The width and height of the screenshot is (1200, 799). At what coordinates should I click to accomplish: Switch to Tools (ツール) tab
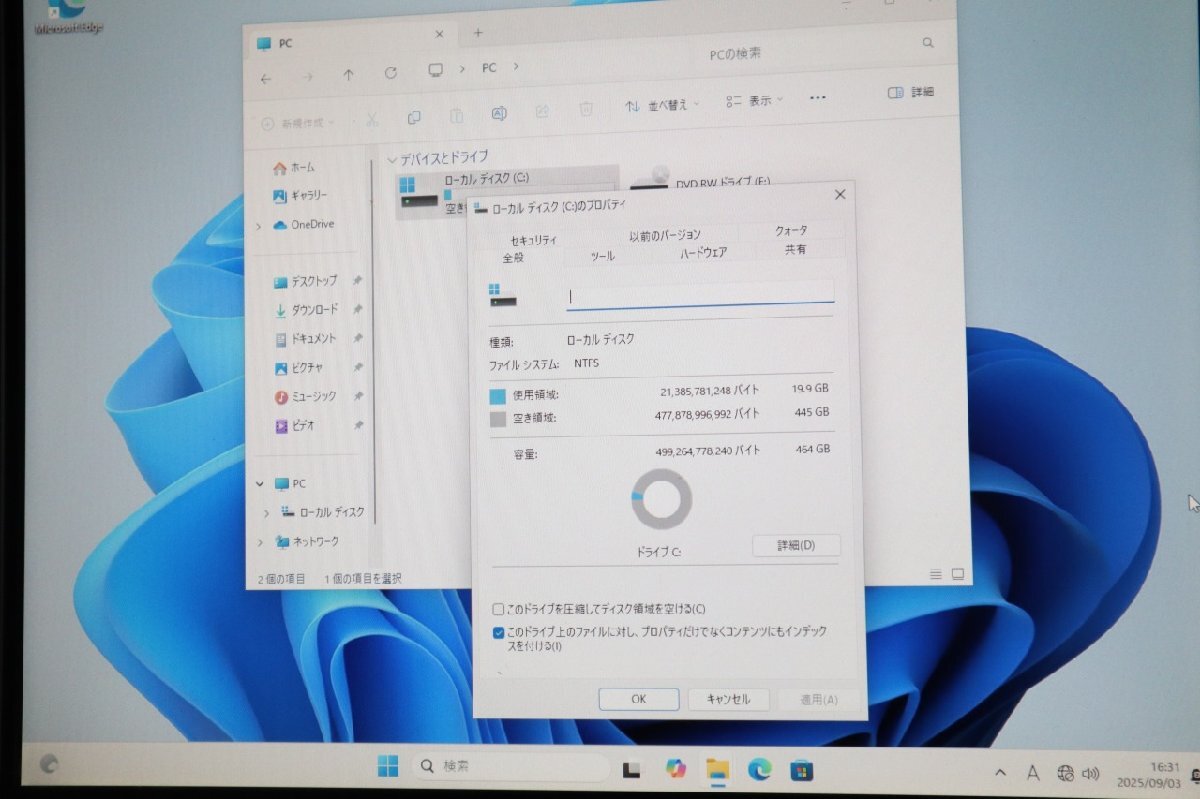click(602, 256)
